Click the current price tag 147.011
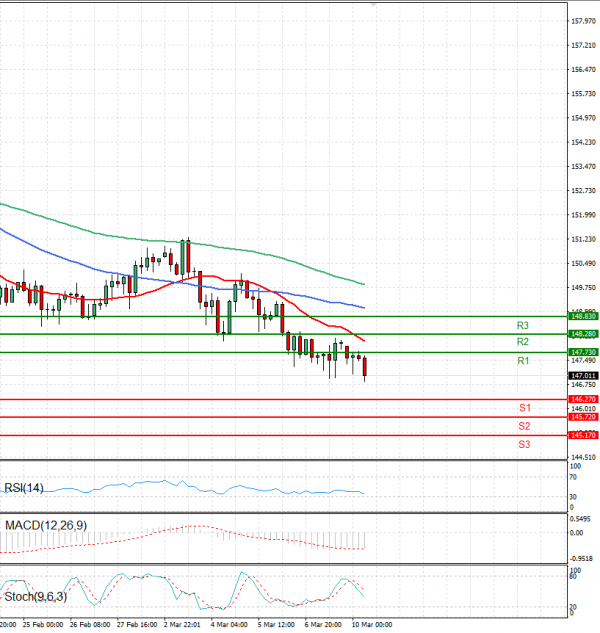The image size is (600, 633). (x=583, y=375)
